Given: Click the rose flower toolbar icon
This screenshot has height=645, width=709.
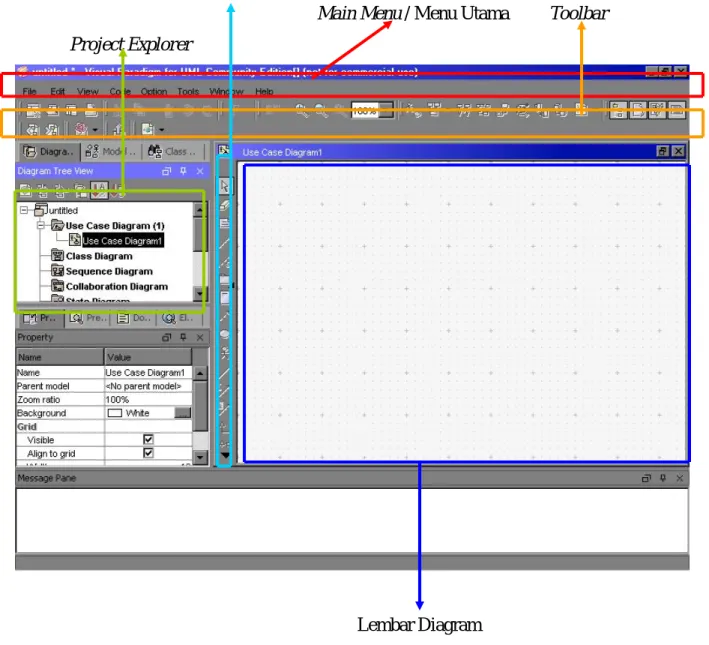Looking at the screenshot, I should (81, 130).
